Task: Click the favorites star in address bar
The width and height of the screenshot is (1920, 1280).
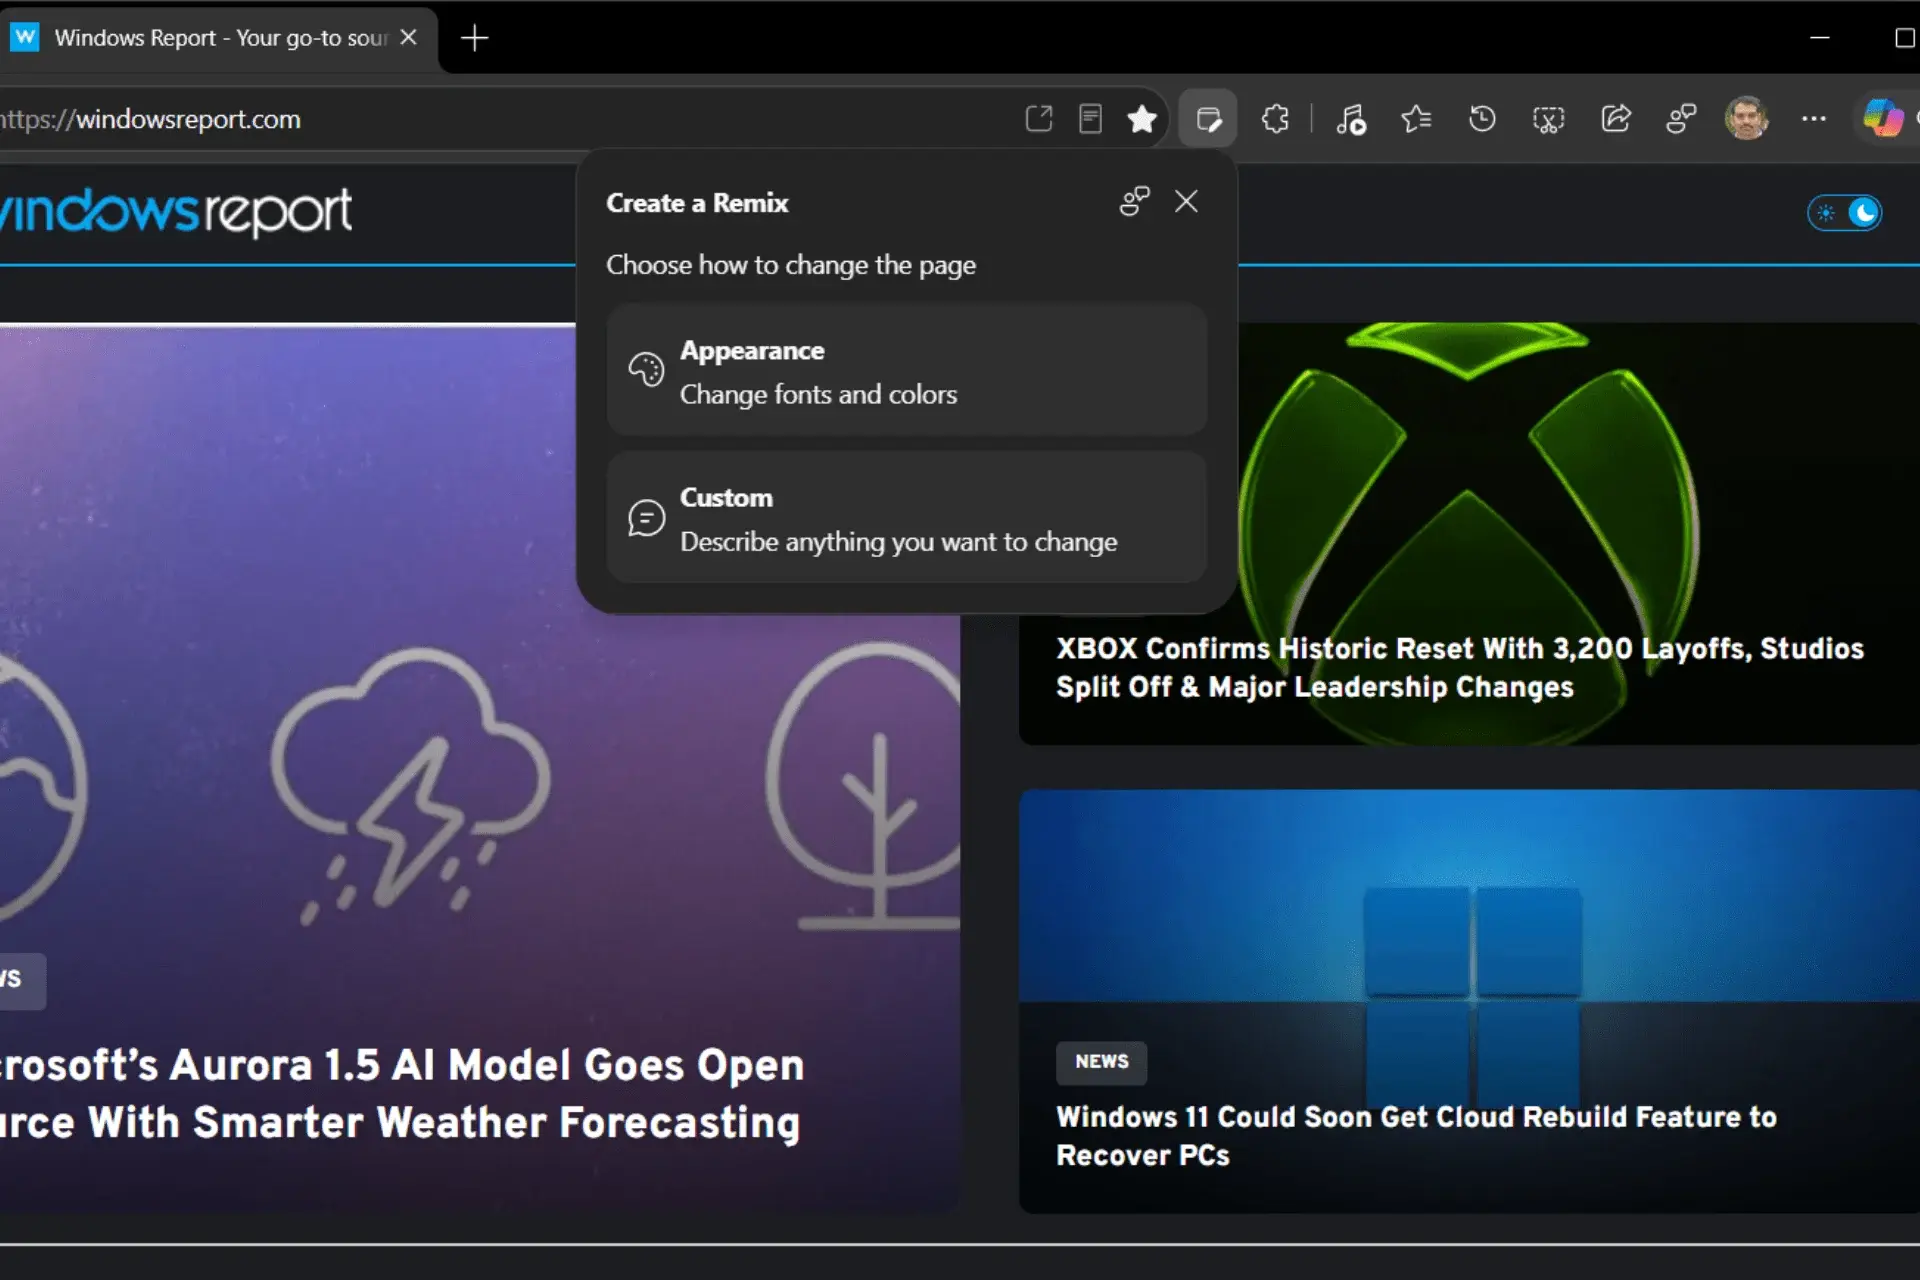Action: point(1142,119)
